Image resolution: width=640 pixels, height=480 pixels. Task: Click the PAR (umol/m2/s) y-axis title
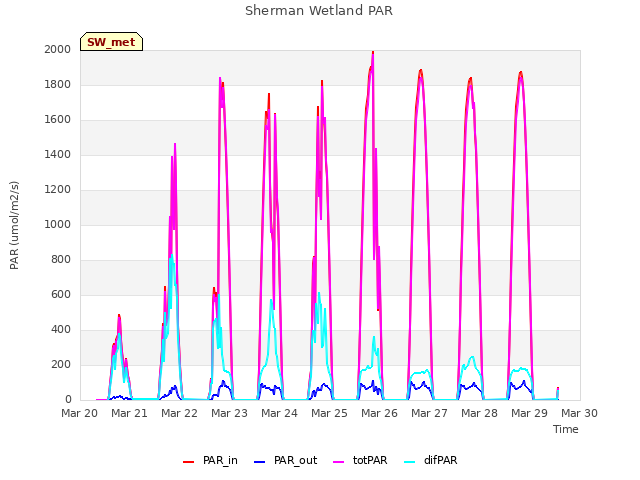pyautogui.click(x=14, y=225)
